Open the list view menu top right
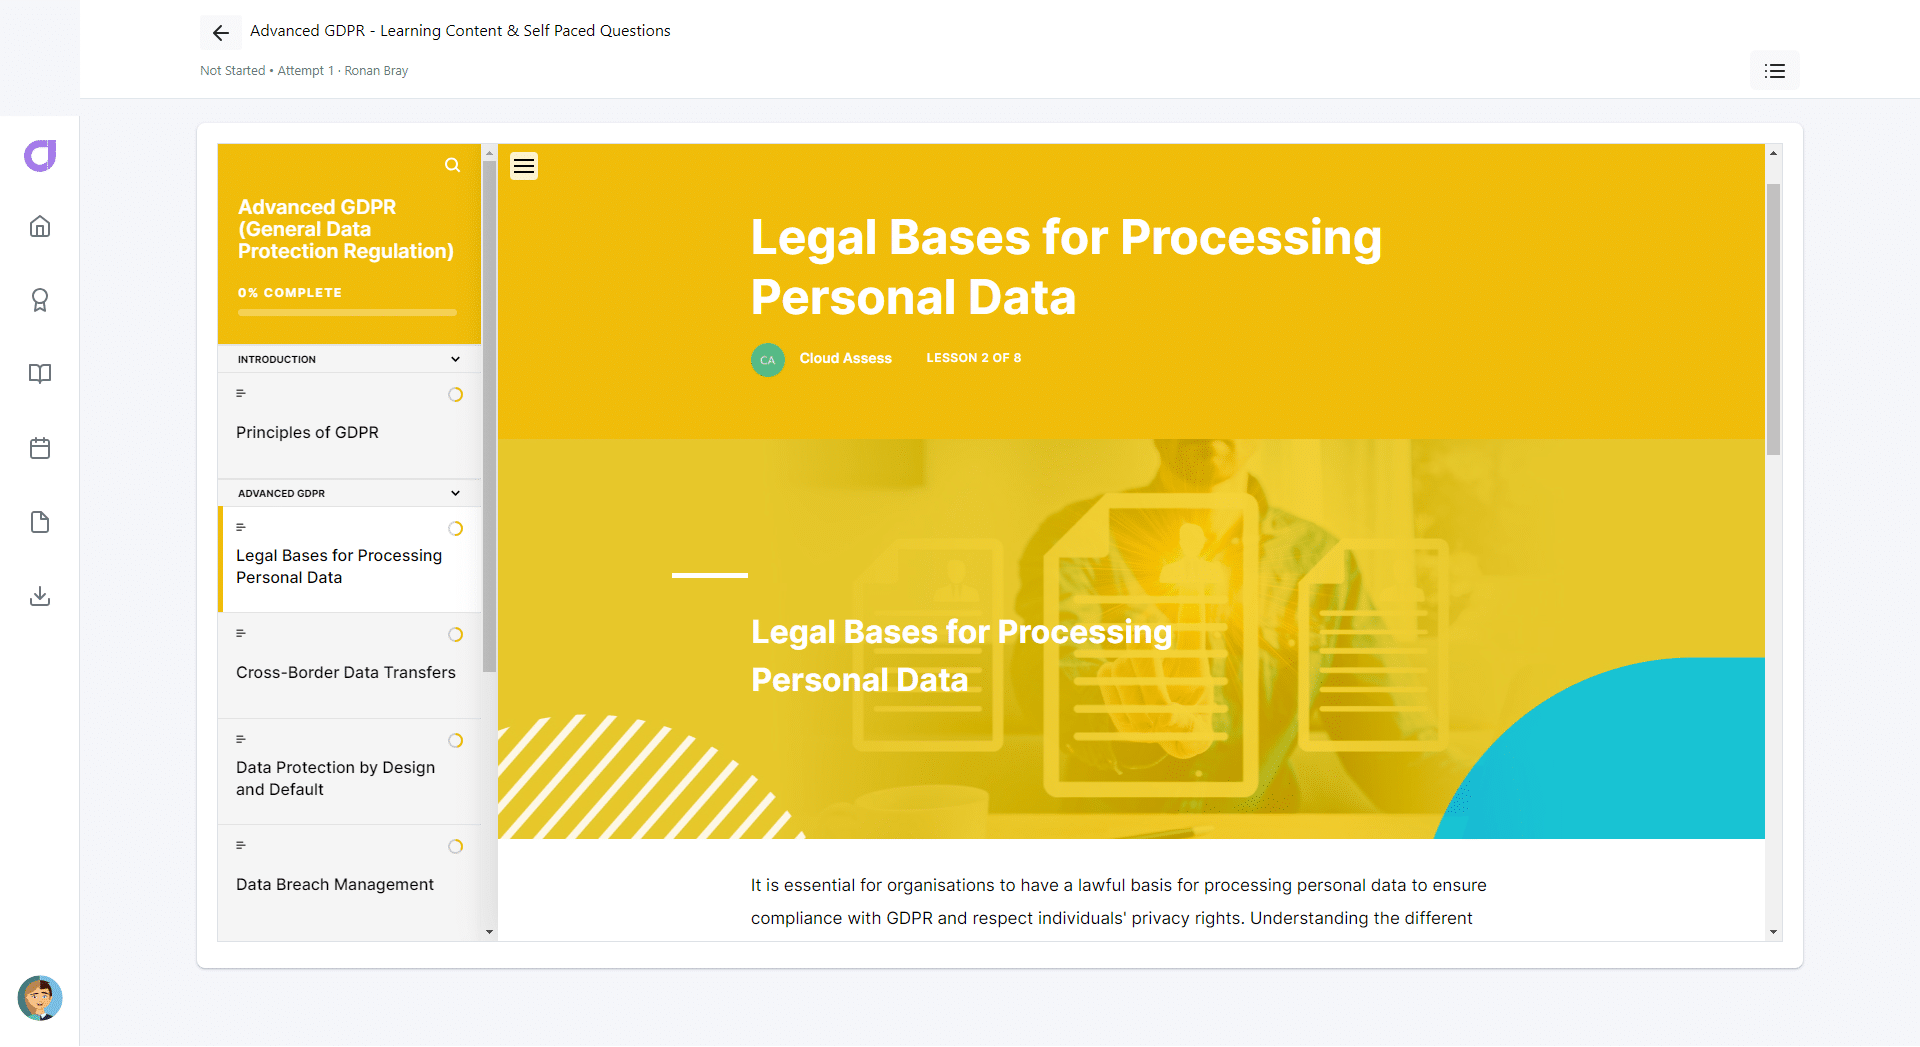 pos(1774,70)
